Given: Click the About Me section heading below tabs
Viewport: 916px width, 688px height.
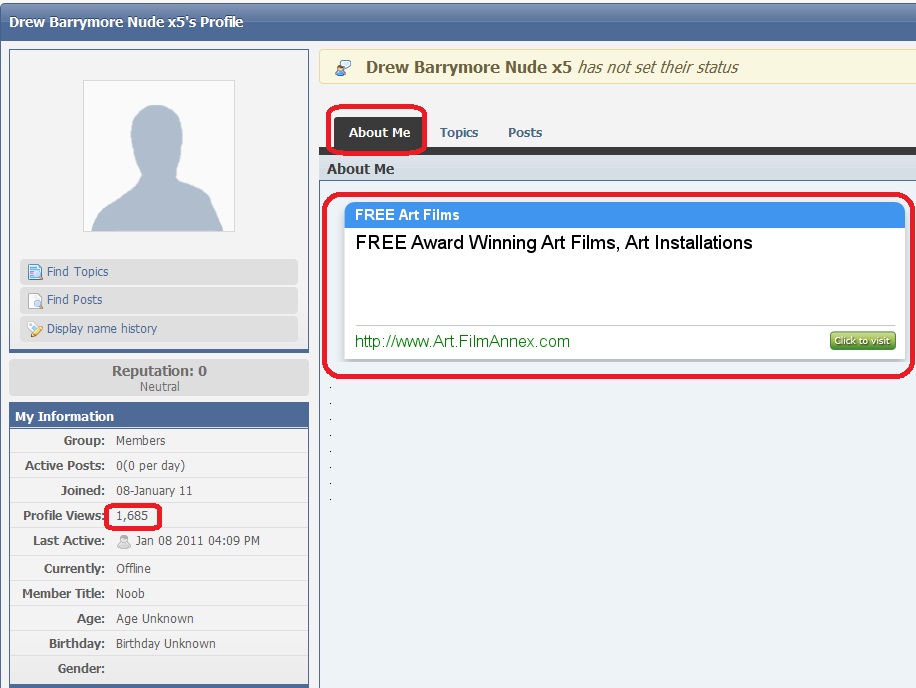Looking at the screenshot, I should [x=360, y=169].
